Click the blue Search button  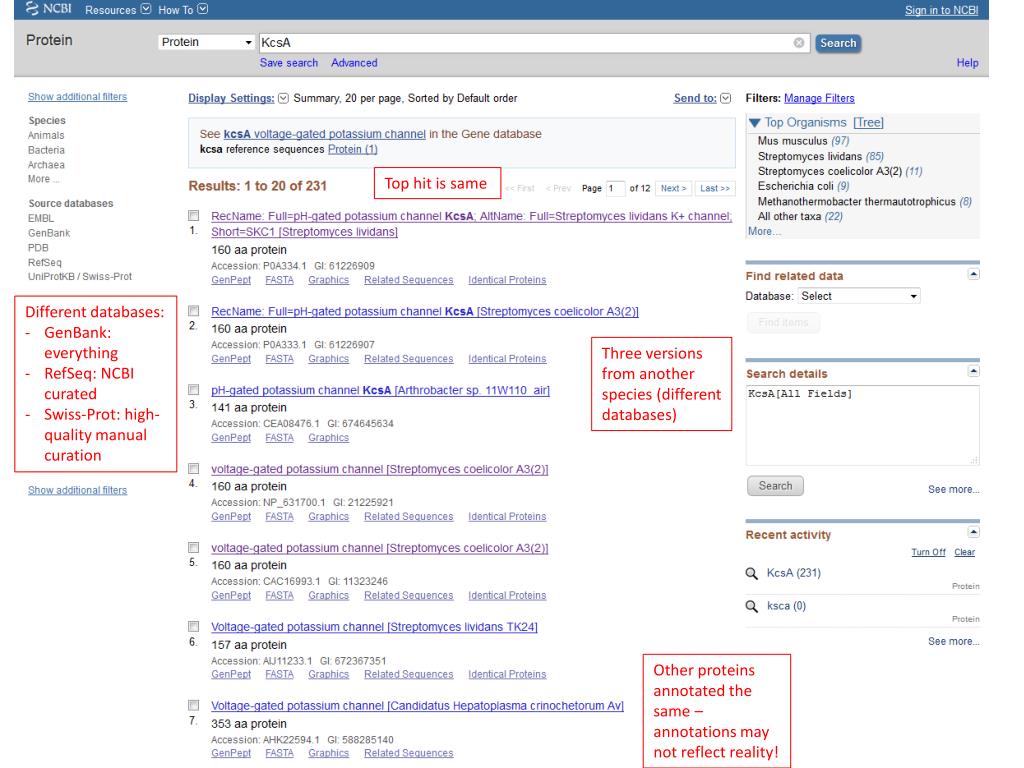(838, 43)
